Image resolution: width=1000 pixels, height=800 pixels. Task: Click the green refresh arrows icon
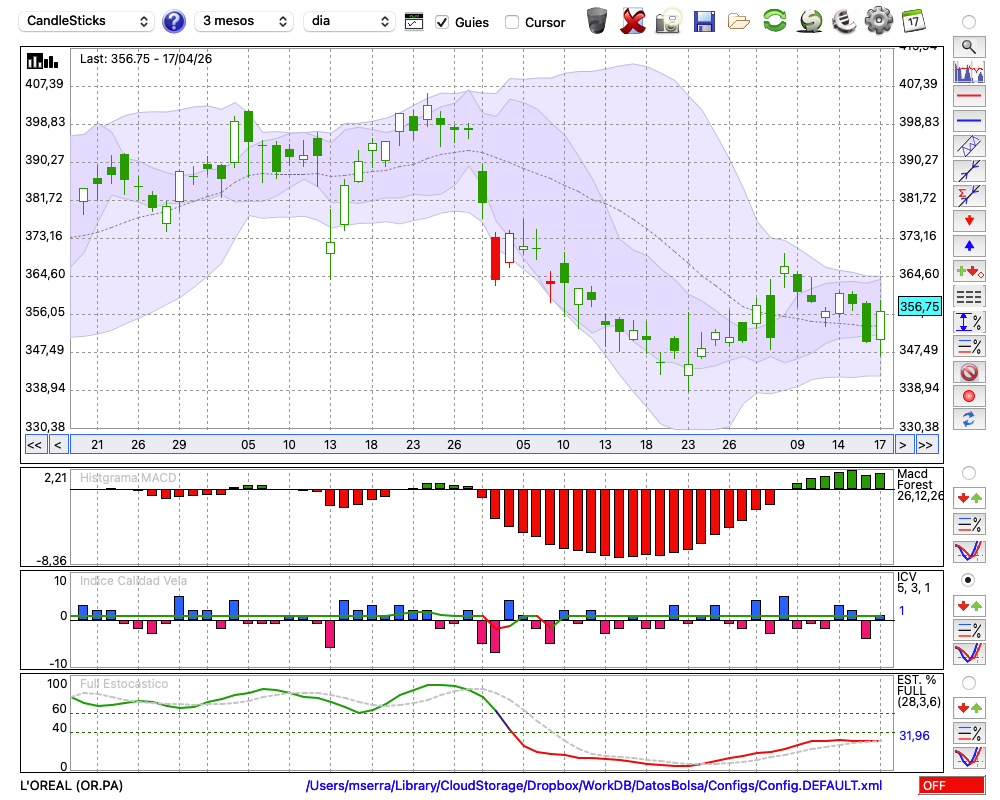point(774,20)
